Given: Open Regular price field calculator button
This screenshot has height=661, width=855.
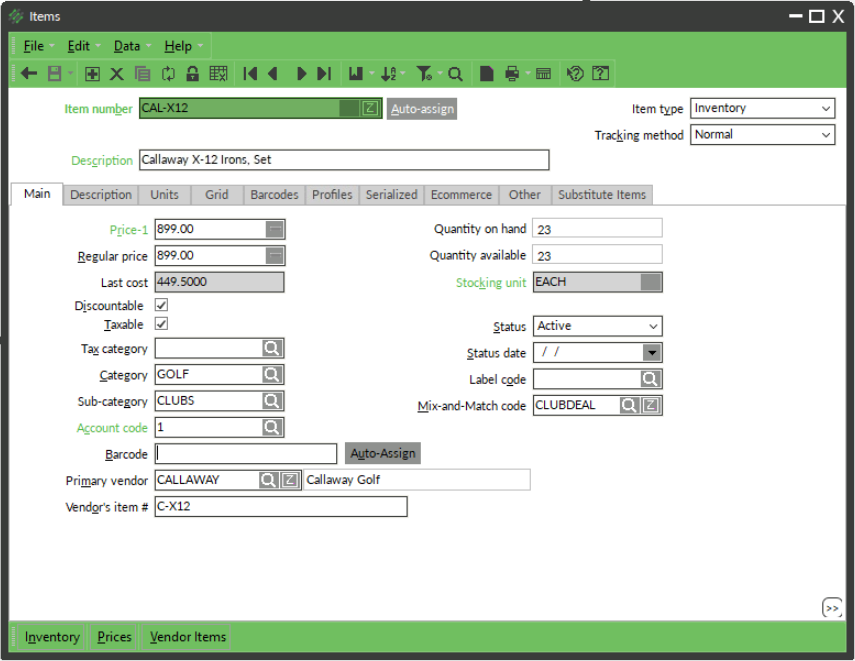Looking at the screenshot, I should click(x=275, y=256).
